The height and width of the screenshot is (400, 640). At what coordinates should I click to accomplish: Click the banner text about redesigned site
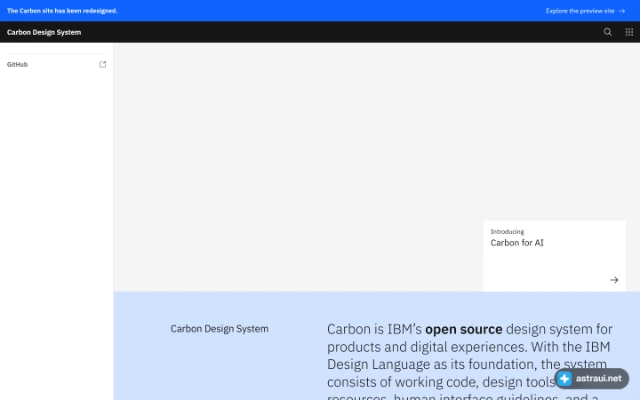(62, 11)
